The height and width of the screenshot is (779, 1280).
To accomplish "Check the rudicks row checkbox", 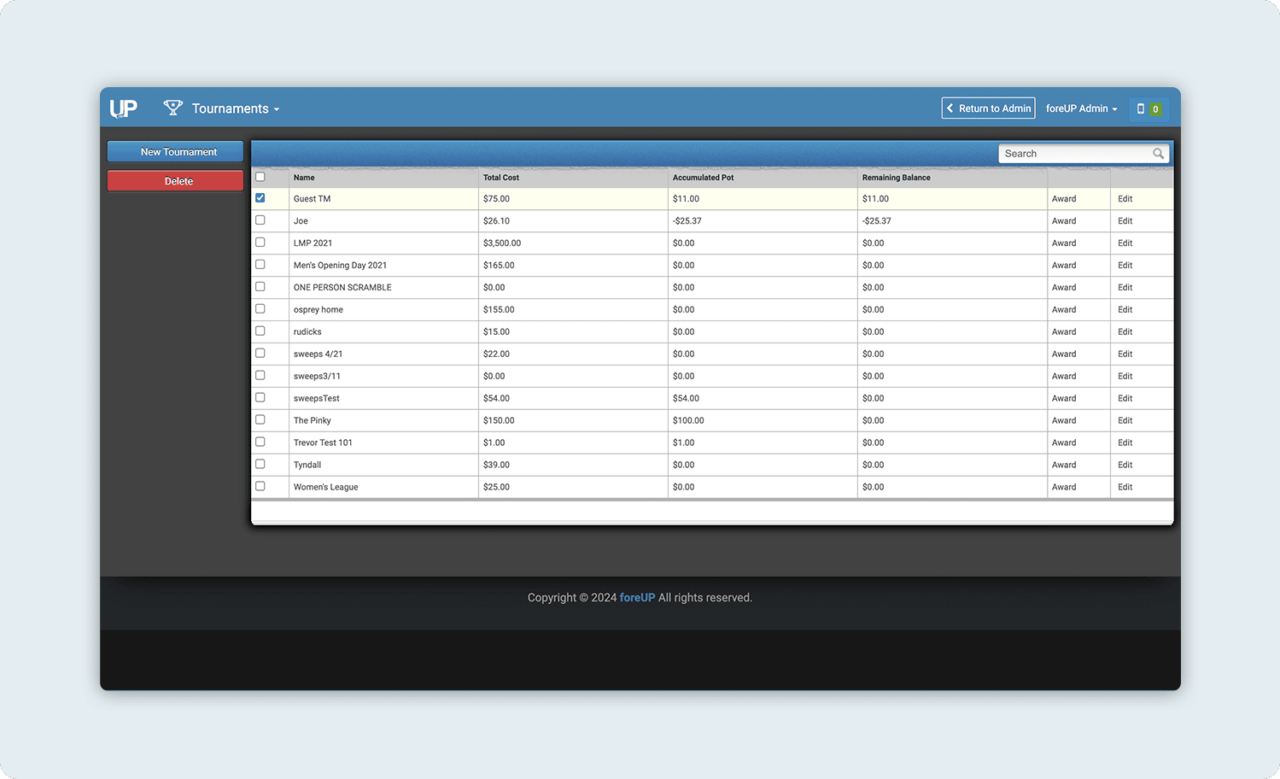I will 260,331.
